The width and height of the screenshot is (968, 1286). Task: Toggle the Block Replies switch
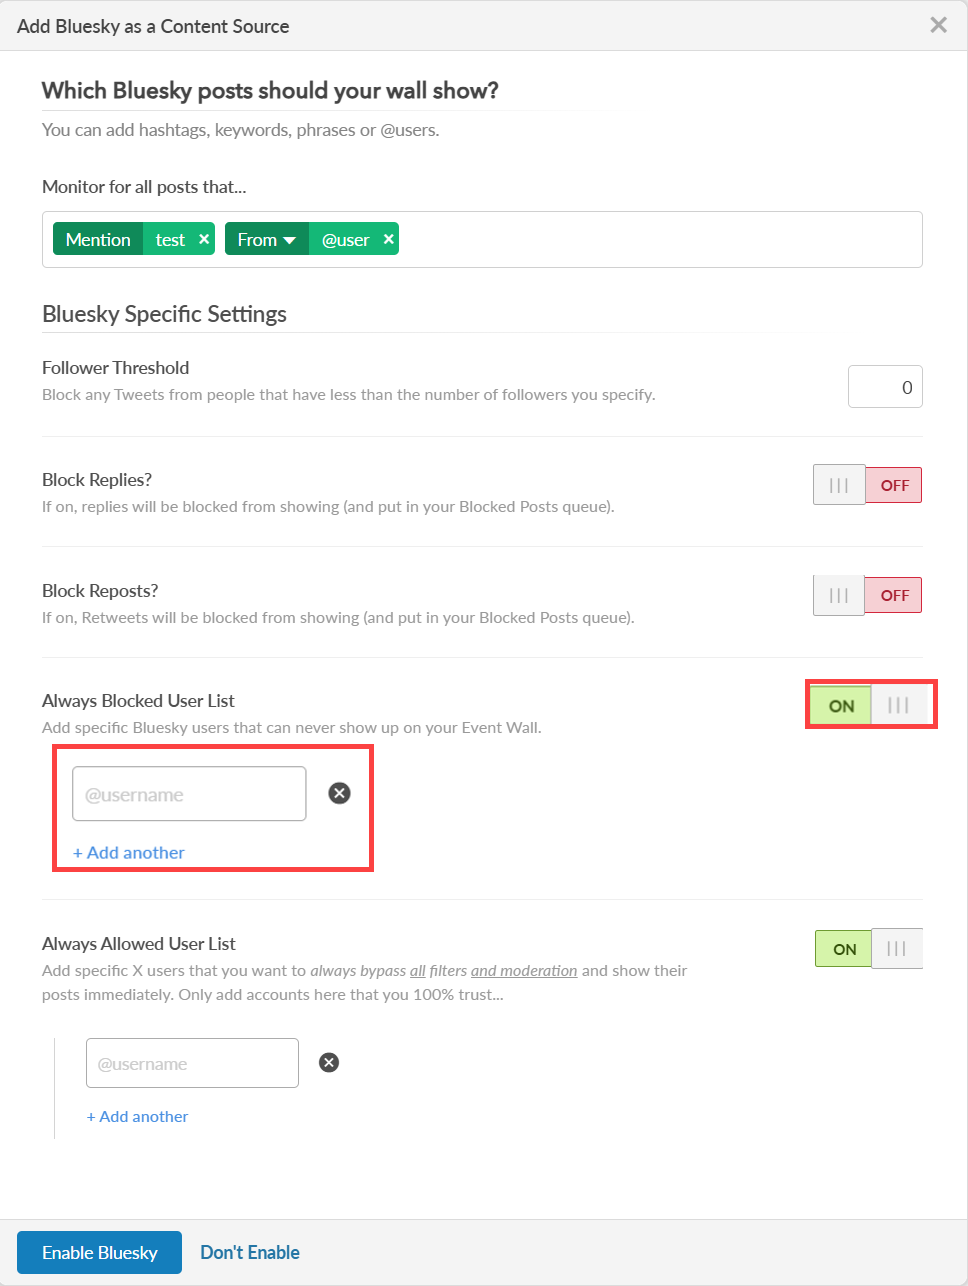tap(867, 485)
